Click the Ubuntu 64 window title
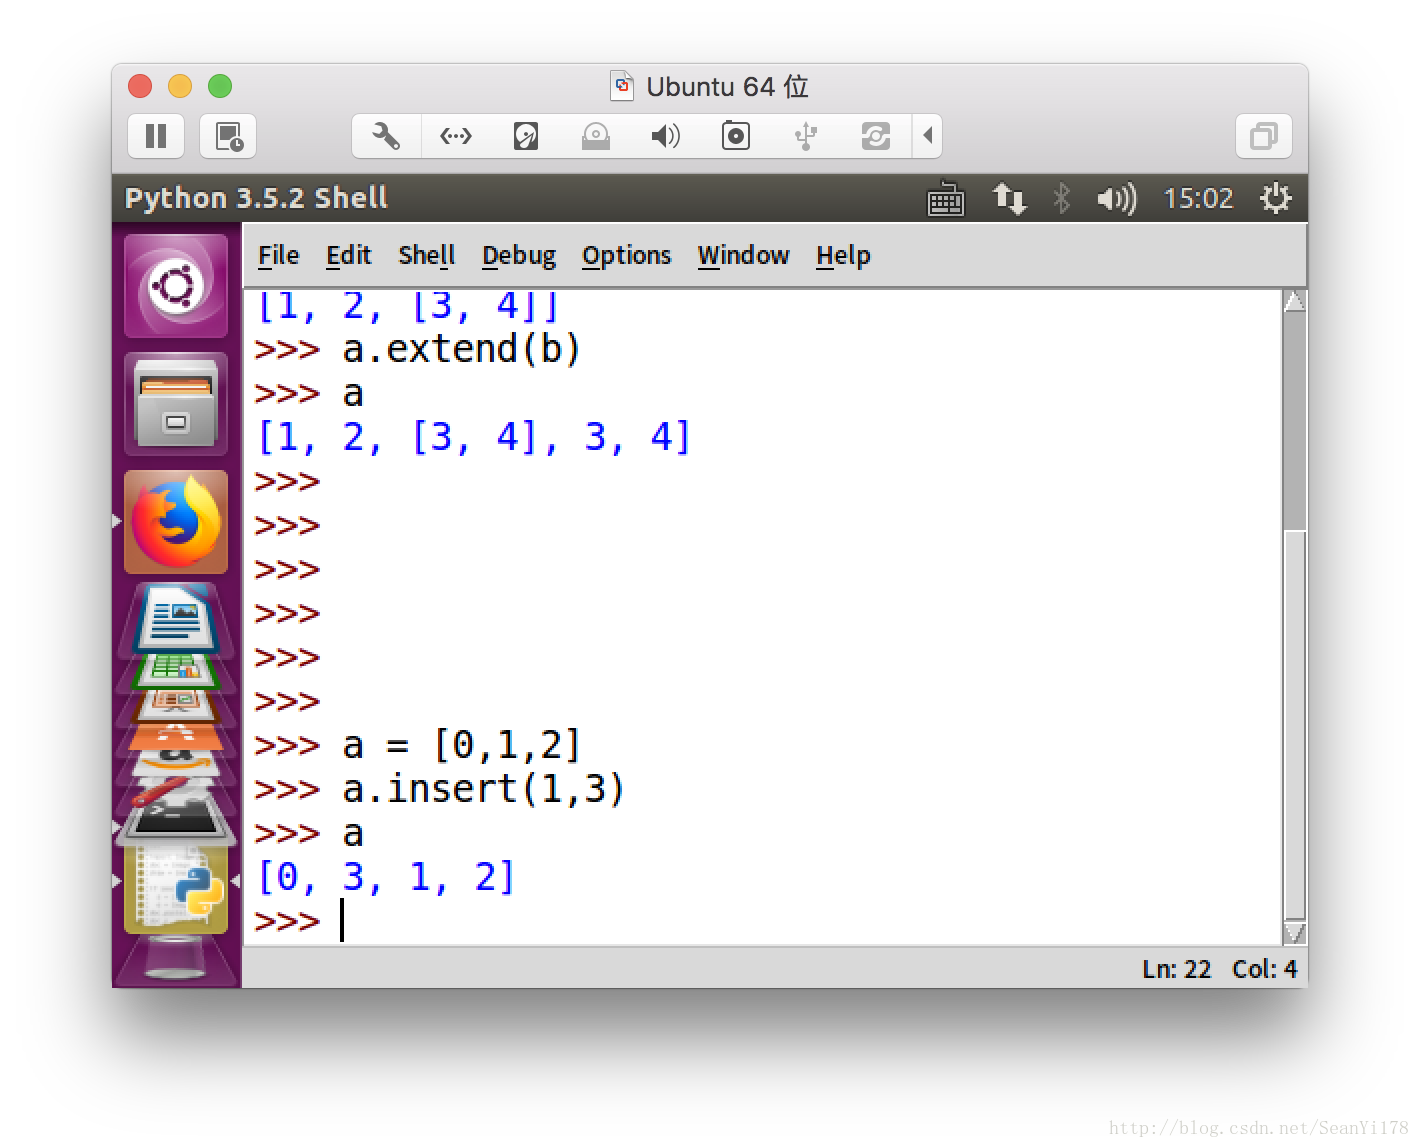This screenshot has height=1148, width=1420. pos(727,87)
